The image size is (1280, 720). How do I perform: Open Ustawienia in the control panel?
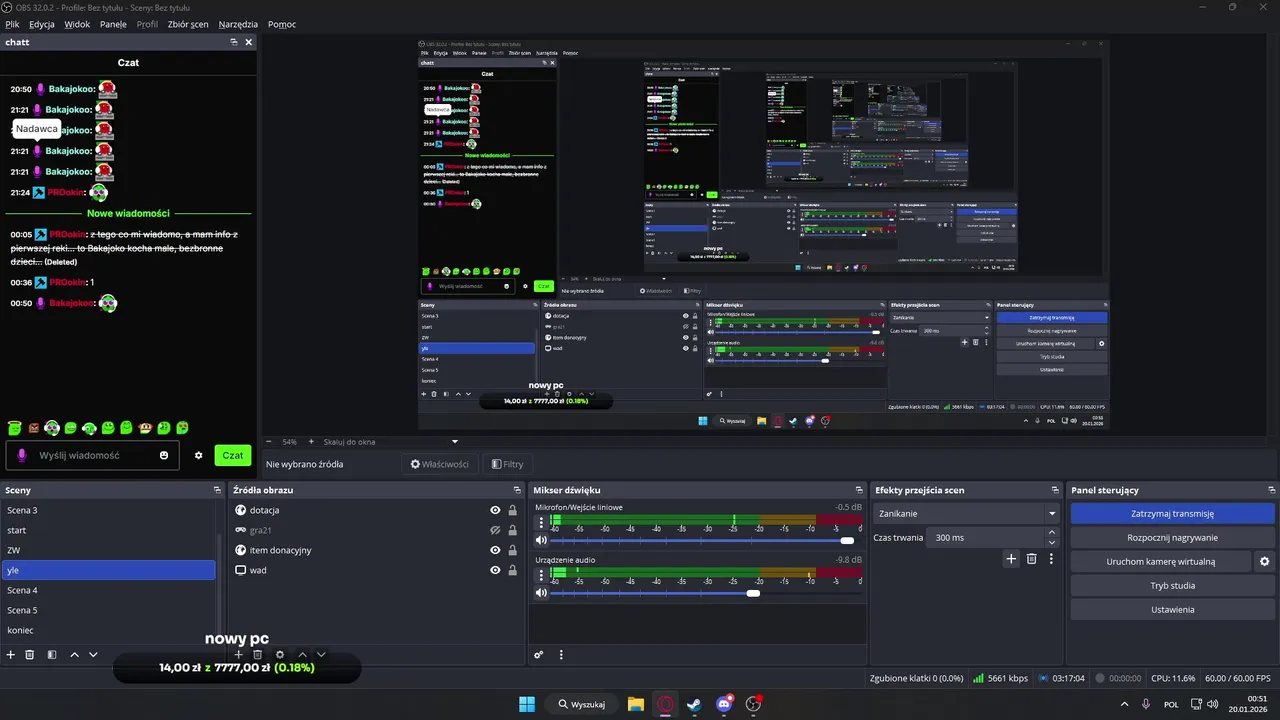point(1173,610)
